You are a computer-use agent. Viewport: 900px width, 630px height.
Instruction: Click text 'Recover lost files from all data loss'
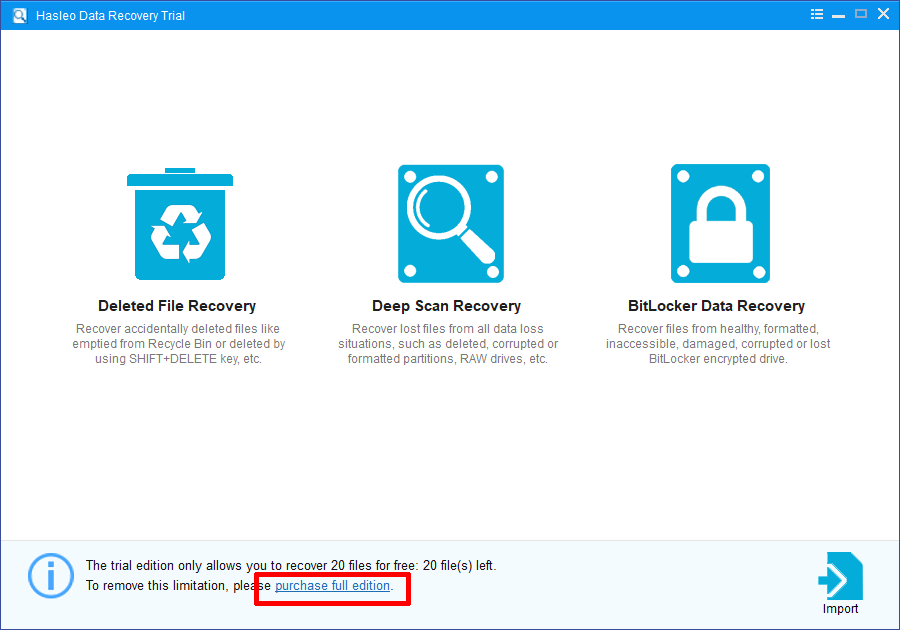[448, 329]
